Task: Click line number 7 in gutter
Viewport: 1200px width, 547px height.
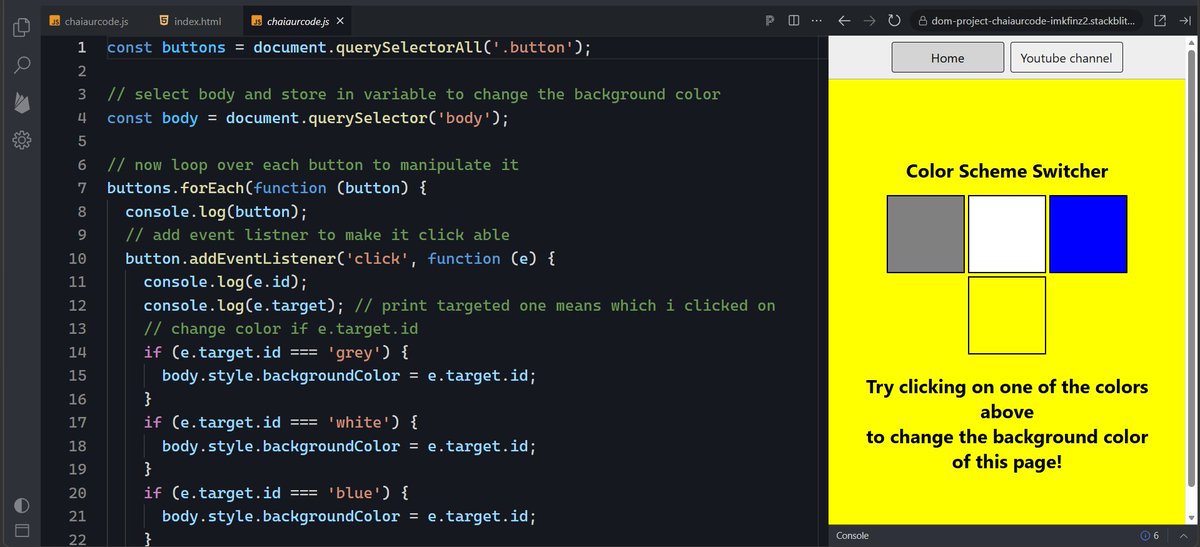Action: coord(82,188)
